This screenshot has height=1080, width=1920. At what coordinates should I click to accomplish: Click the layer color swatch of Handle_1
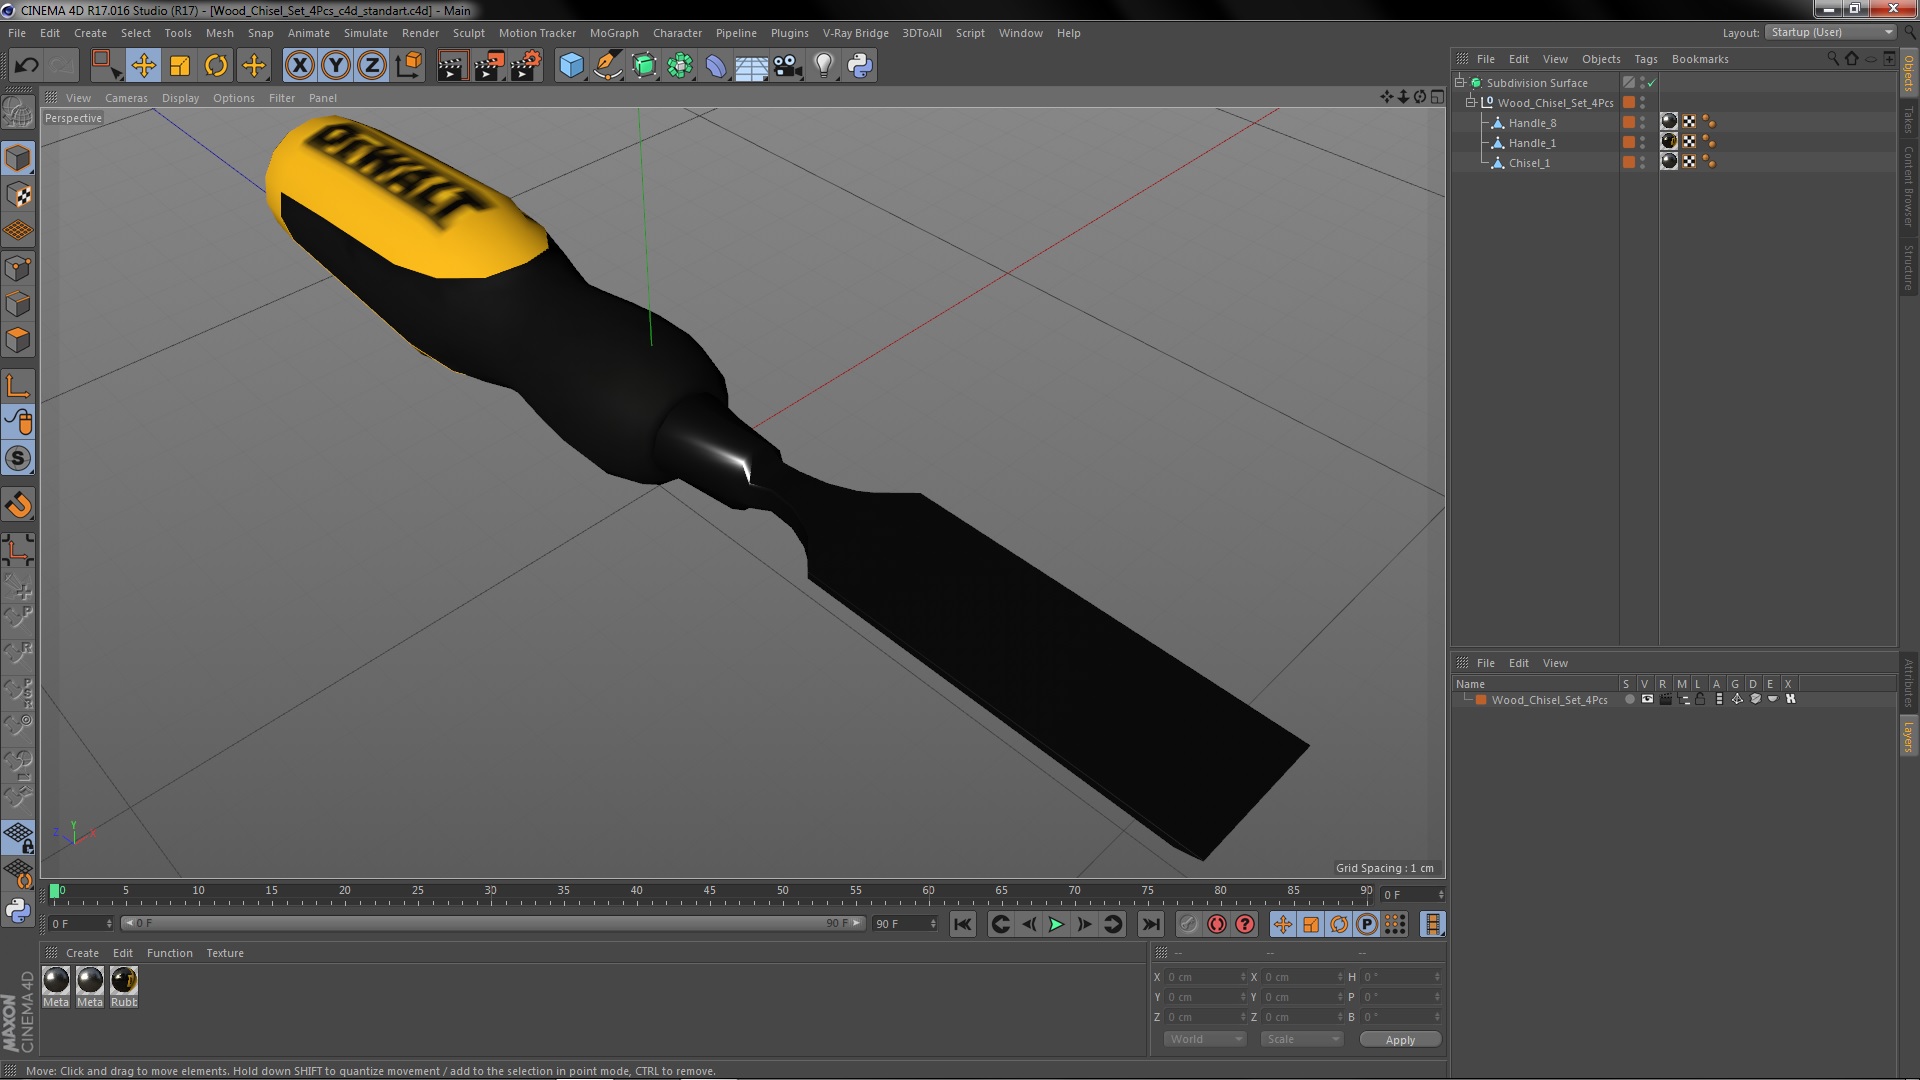pyautogui.click(x=1628, y=143)
